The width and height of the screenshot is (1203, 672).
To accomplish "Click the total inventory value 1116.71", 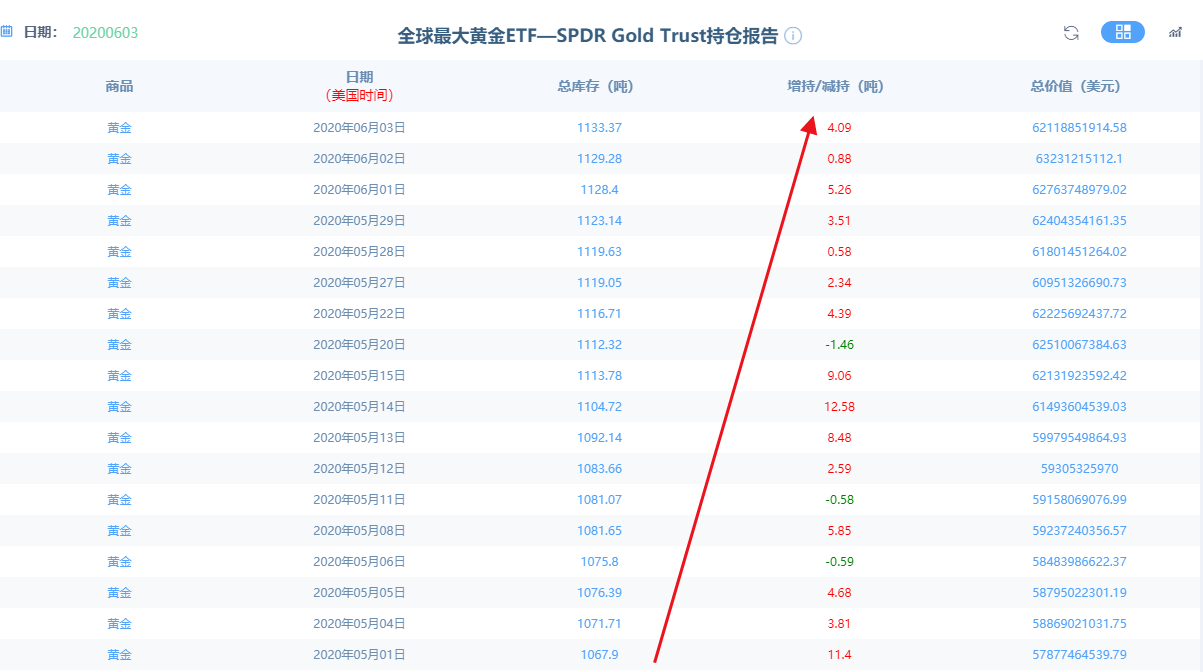I will click(600, 314).
